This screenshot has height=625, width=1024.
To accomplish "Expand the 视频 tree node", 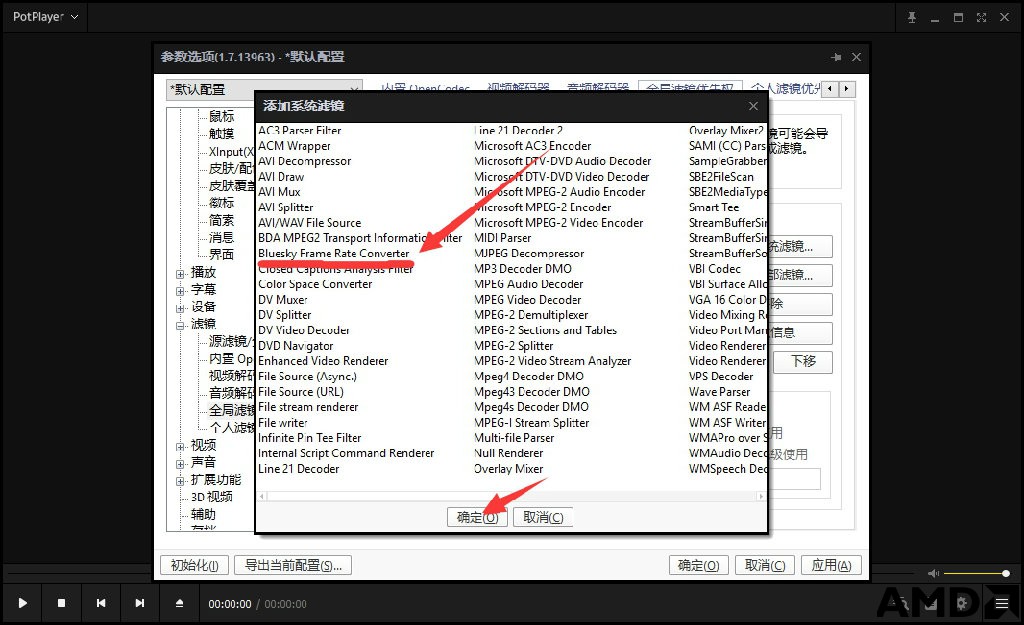I will pos(180,447).
